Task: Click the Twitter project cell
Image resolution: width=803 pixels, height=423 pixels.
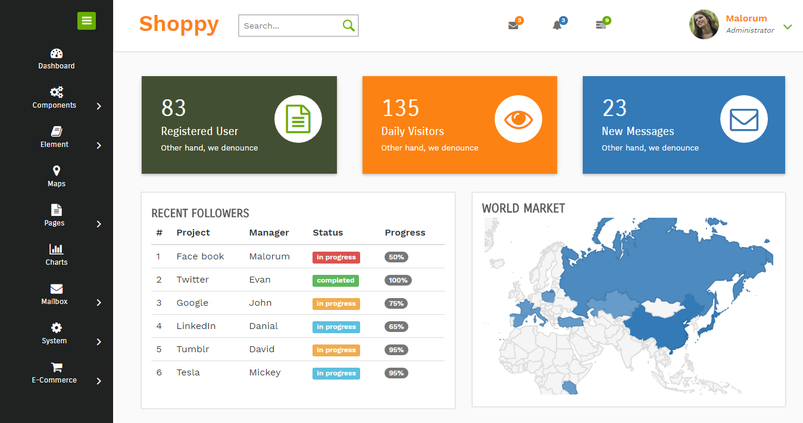Action: tap(192, 280)
